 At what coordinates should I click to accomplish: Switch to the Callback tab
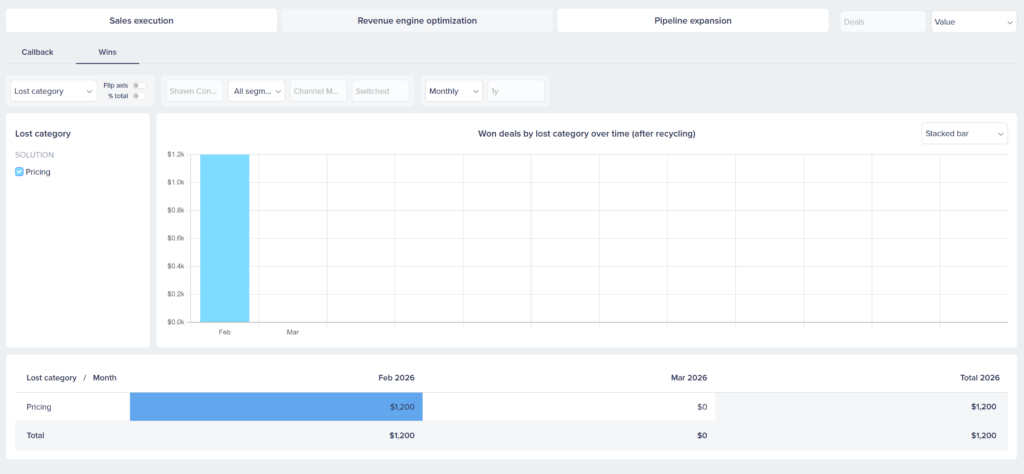point(37,51)
